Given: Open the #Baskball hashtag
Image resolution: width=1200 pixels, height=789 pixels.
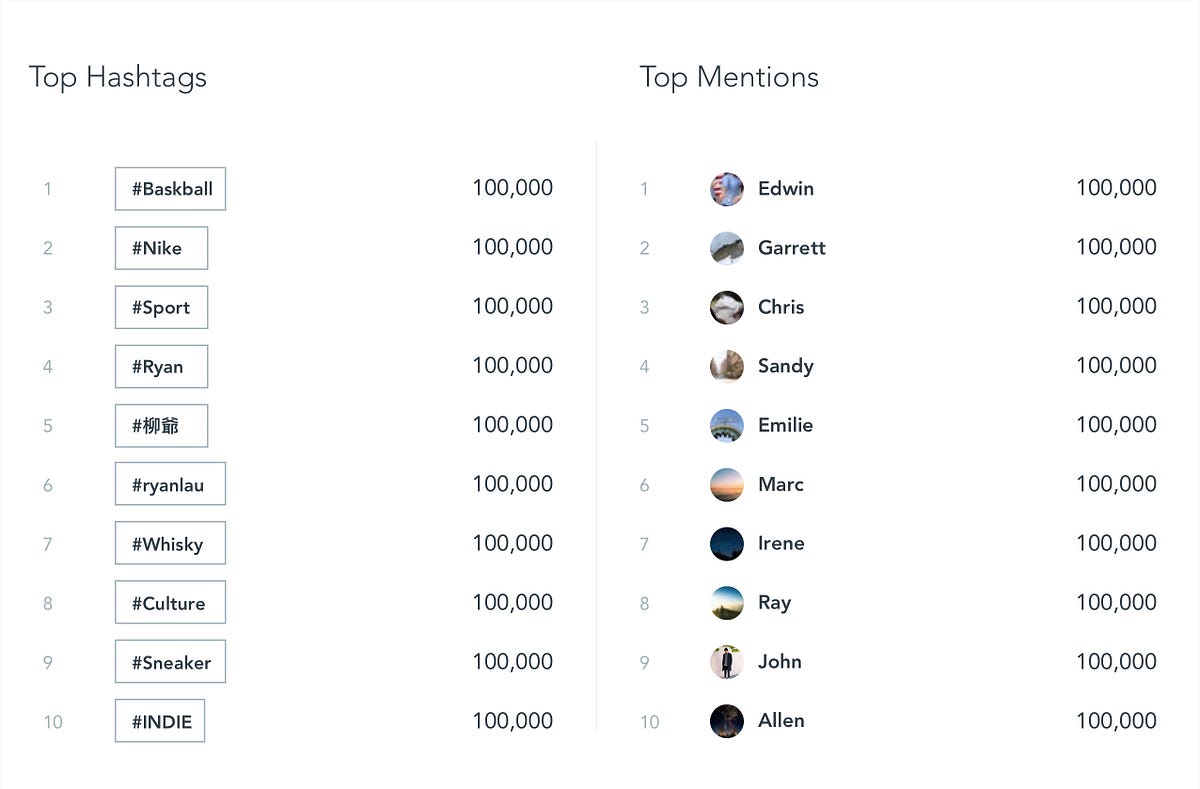Looking at the screenshot, I should [171, 189].
